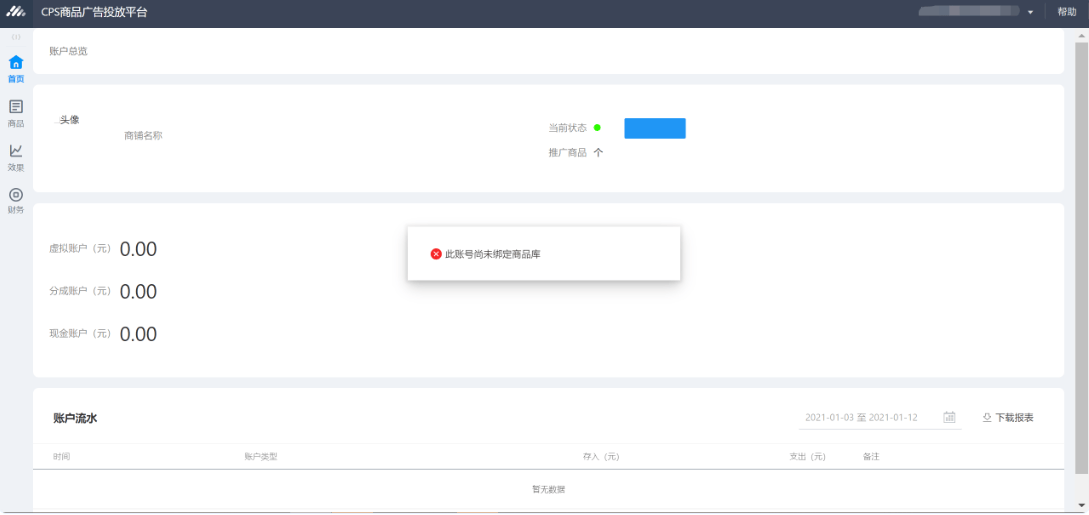Click the 账户总览 heading

click(68, 51)
